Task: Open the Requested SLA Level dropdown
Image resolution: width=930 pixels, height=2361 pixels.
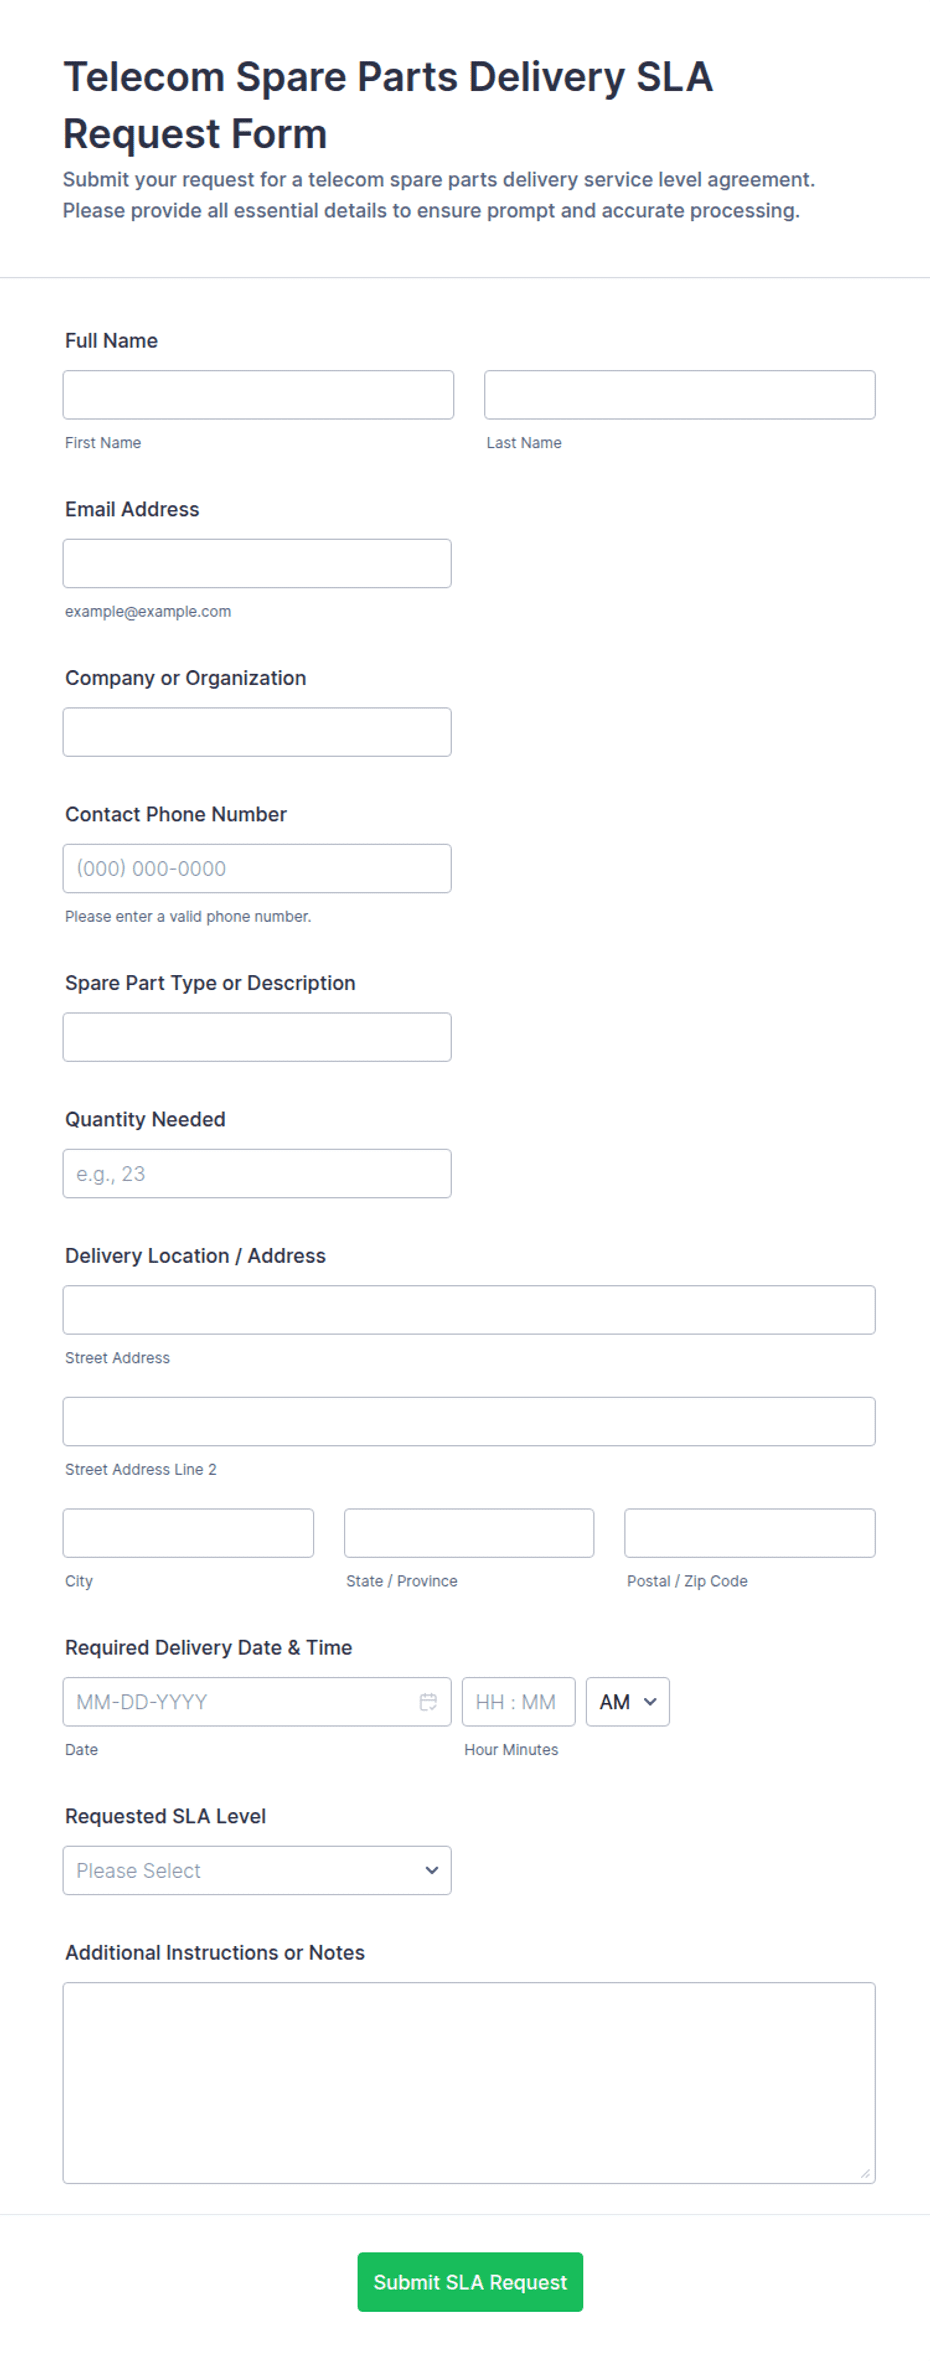Action: (257, 1870)
